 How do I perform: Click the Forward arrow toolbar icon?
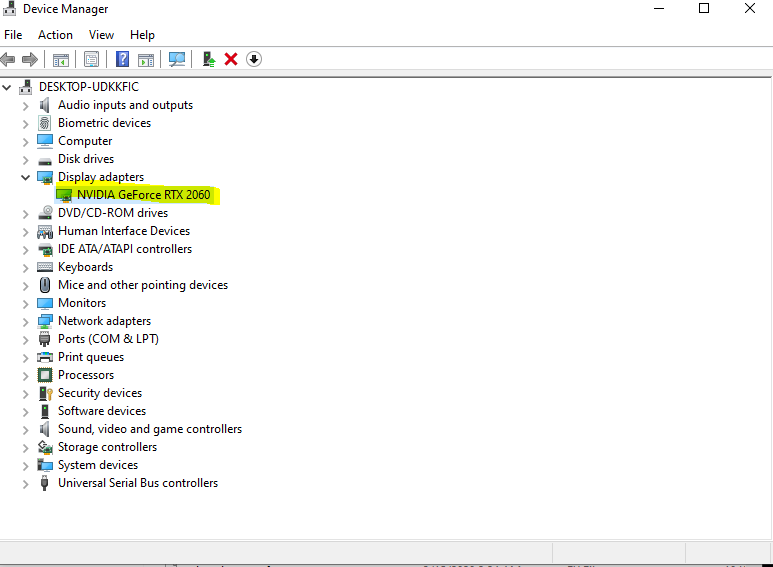(x=30, y=60)
